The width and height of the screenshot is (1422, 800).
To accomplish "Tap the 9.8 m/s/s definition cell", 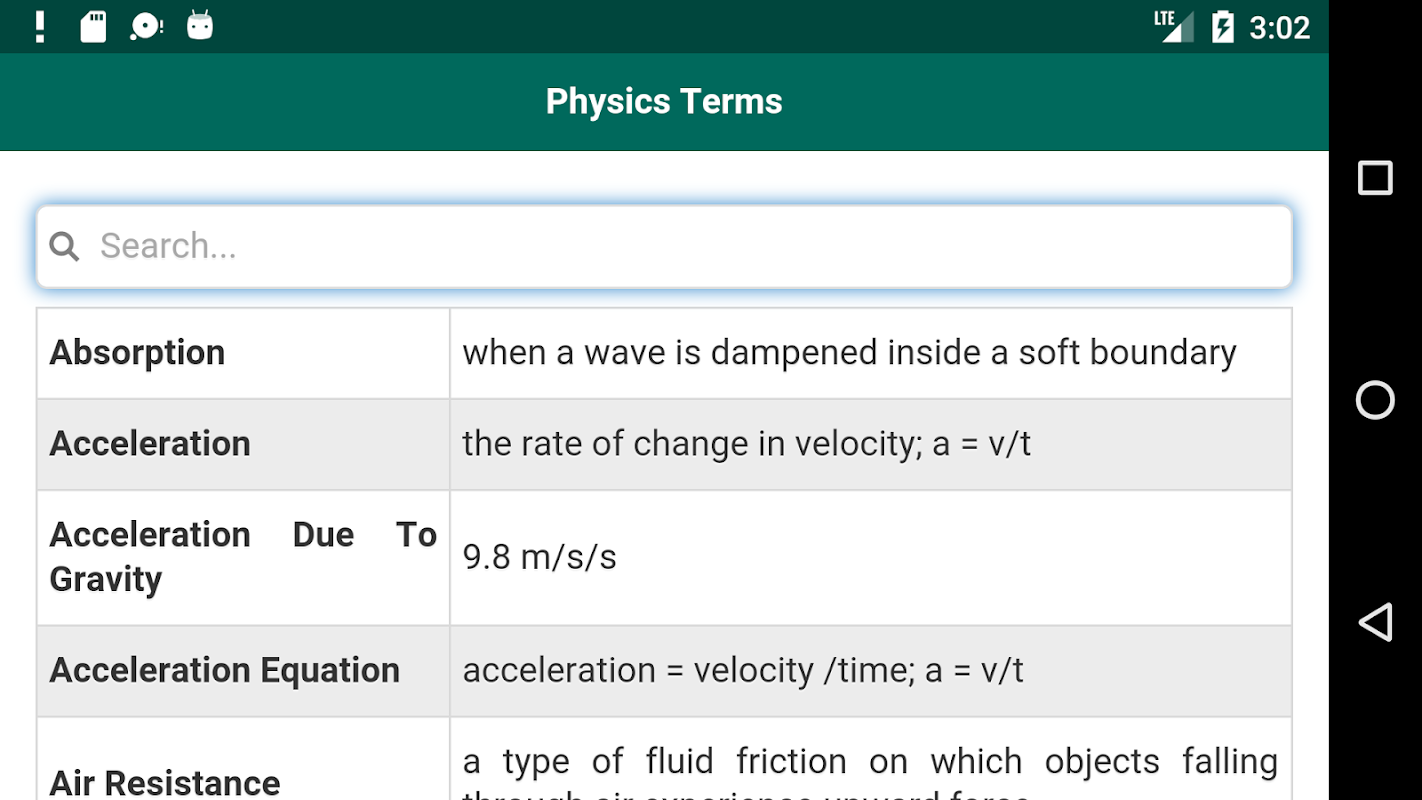I will click(x=540, y=557).
